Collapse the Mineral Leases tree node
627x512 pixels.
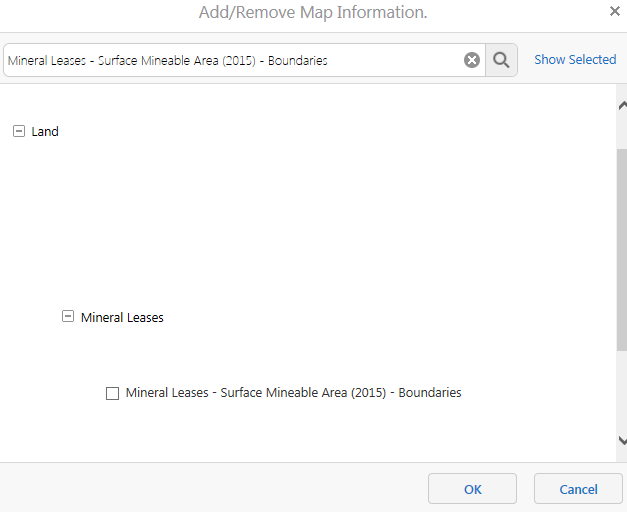(x=68, y=316)
